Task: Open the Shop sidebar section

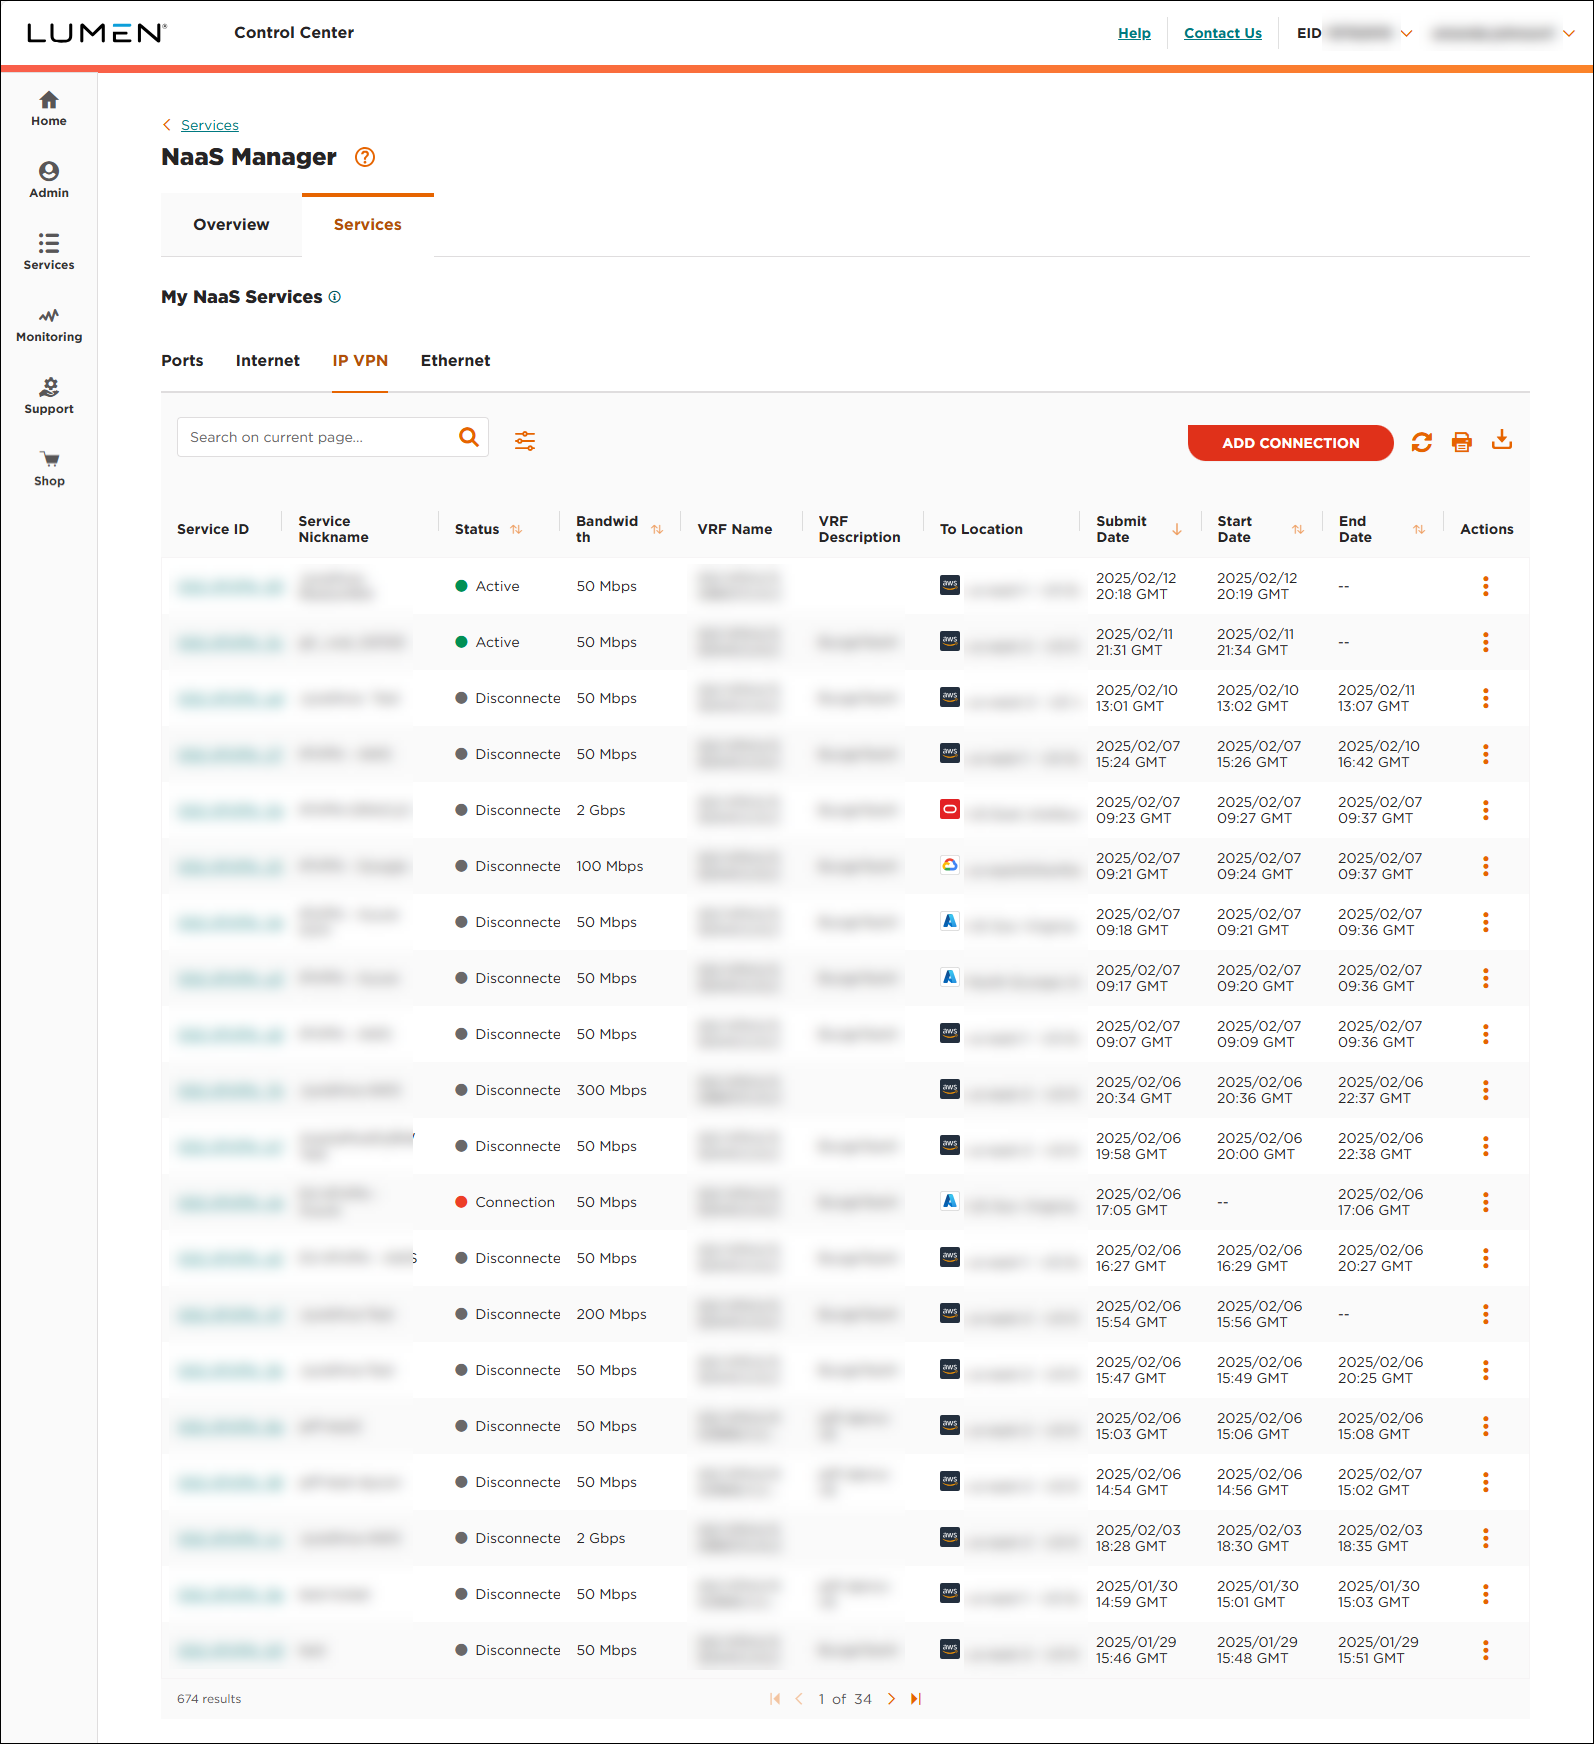Action: (48, 469)
